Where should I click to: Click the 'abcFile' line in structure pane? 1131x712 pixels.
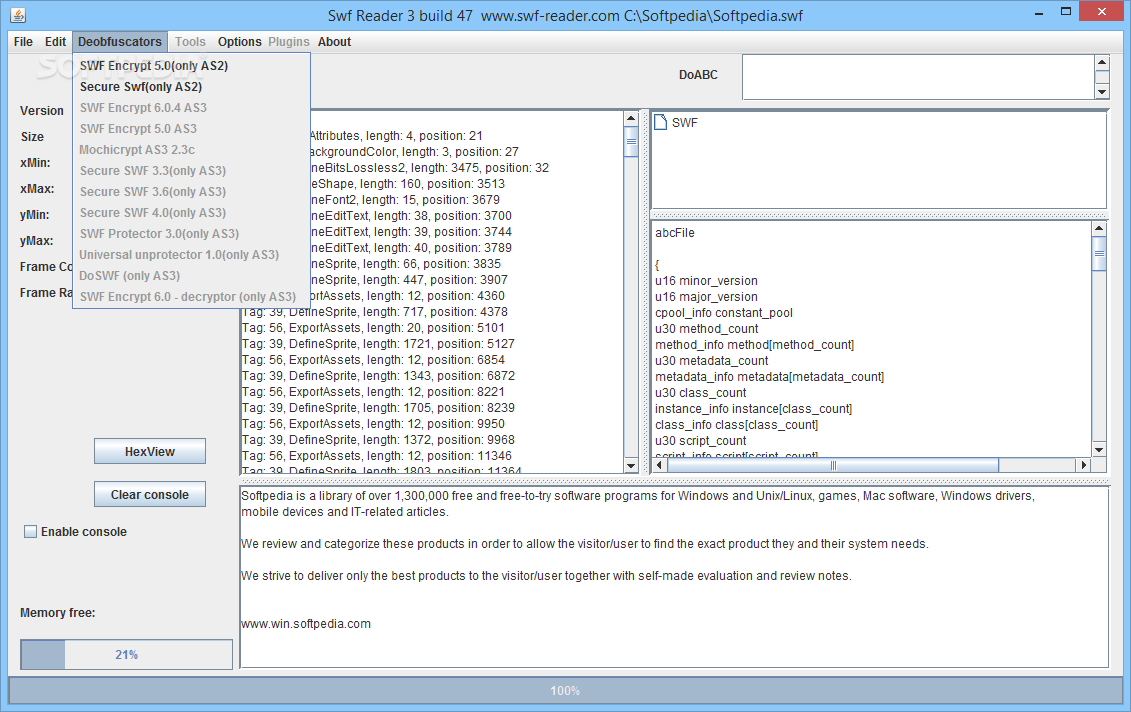675,232
